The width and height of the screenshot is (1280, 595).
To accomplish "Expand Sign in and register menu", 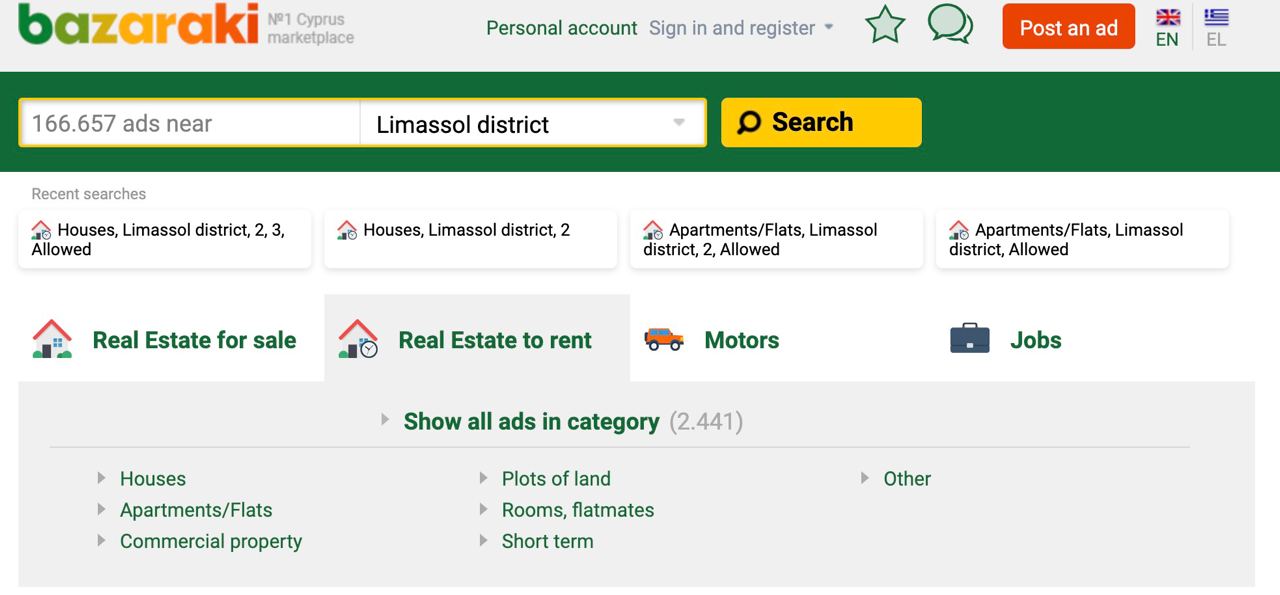I will pyautogui.click(x=741, y=28).
